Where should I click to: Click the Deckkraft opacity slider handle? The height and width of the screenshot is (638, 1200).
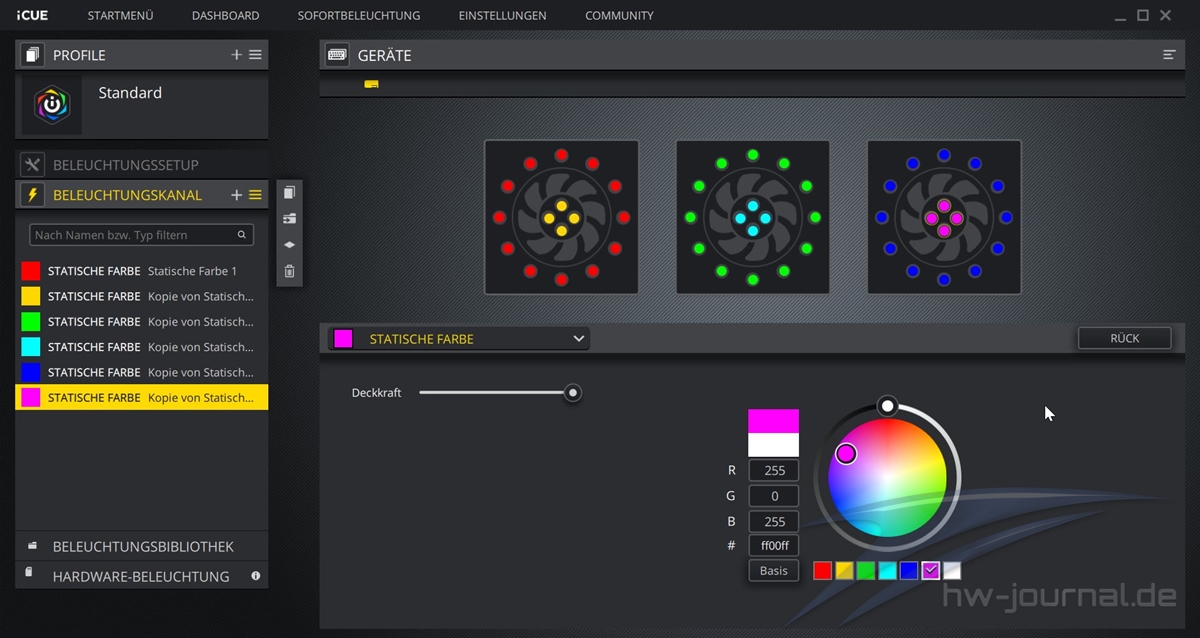pos(573,393)
